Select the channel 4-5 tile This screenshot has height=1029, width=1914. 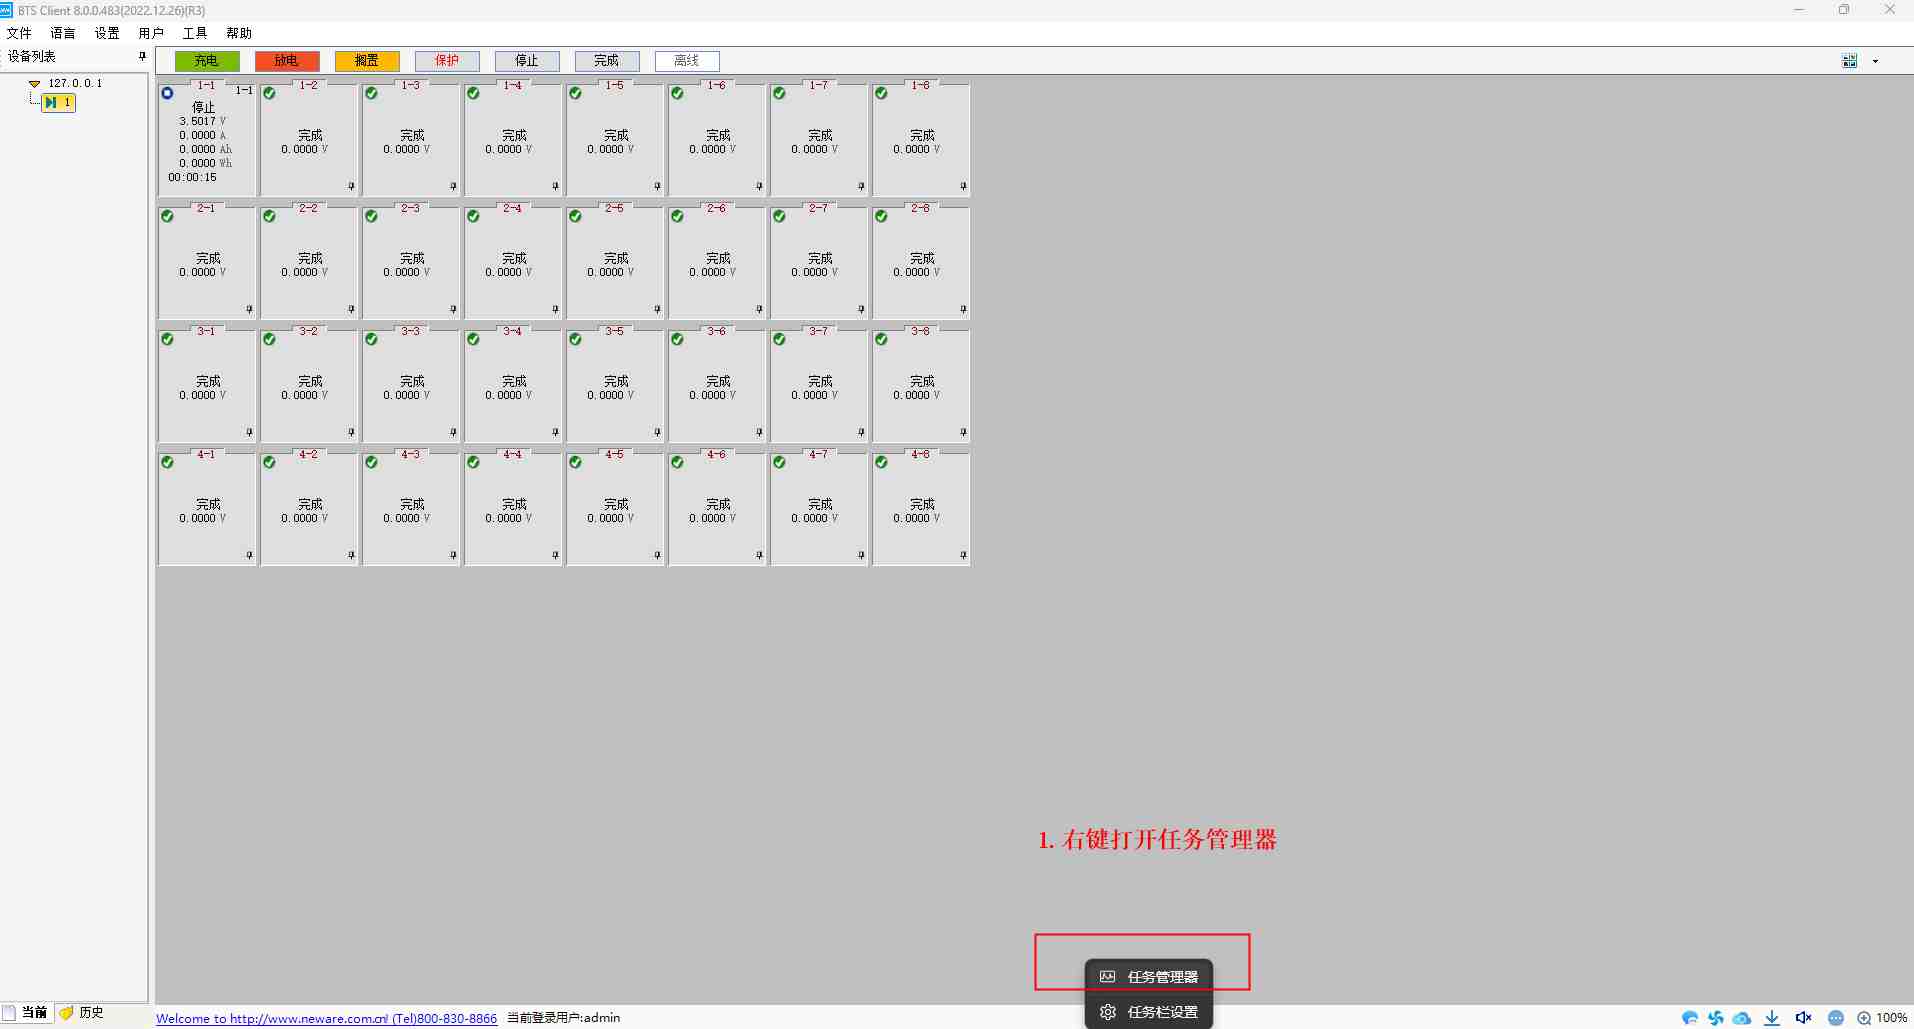coord(615,509)
